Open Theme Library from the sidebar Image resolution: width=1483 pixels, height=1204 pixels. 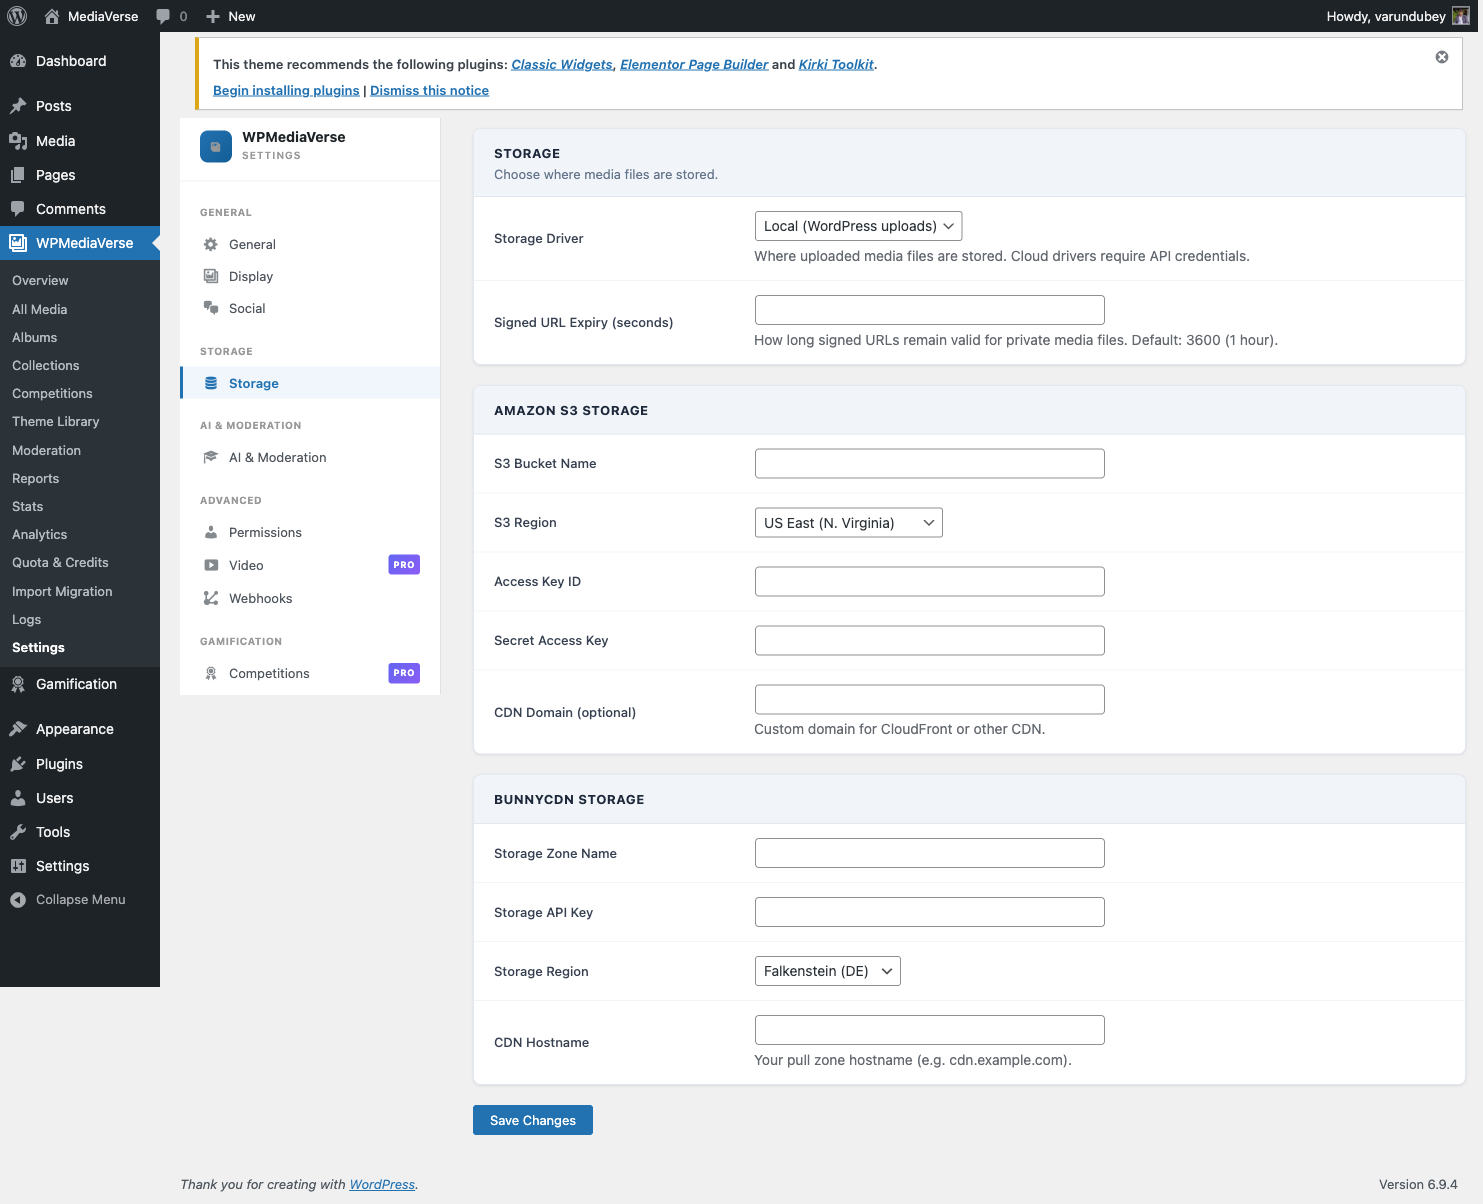[55, 421]
